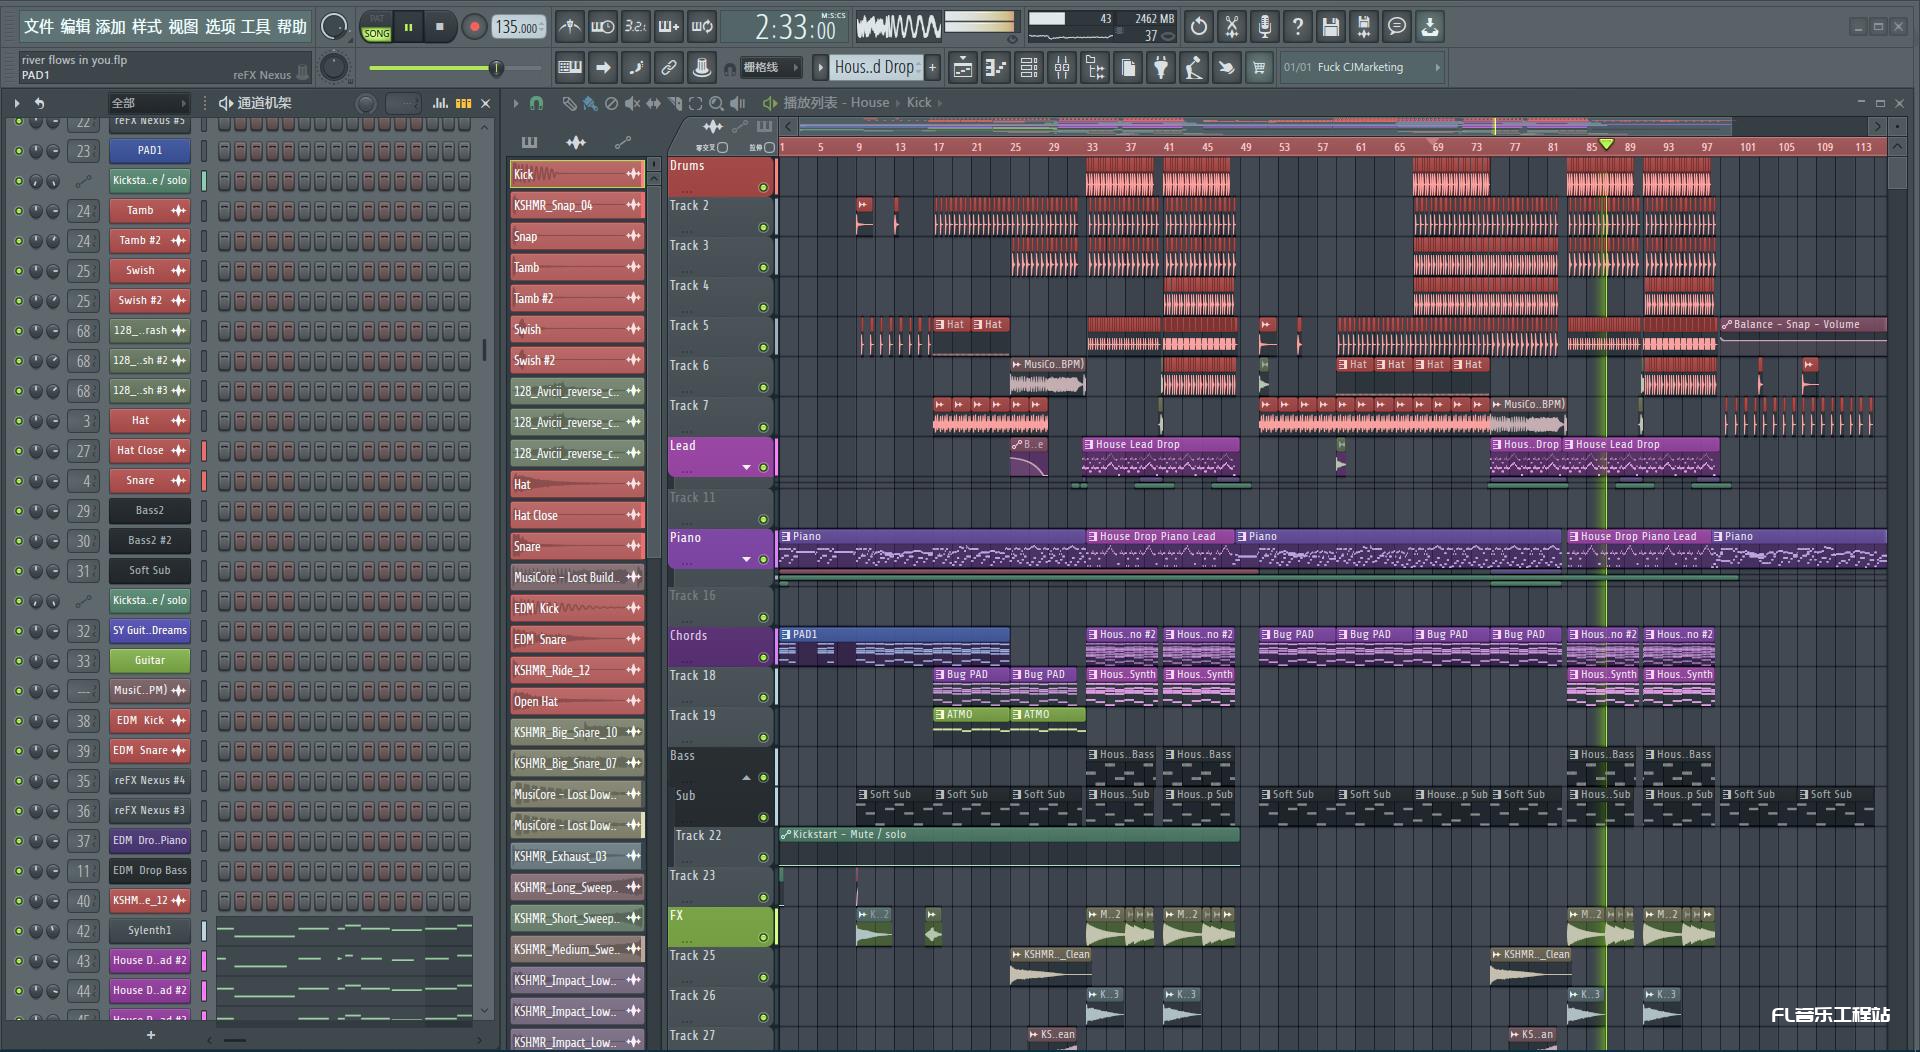The height and width of the screenshot is (1052, 1920).
Task: Toggle PAT/SONG playback mode
Action: click(x=377, y=27)
